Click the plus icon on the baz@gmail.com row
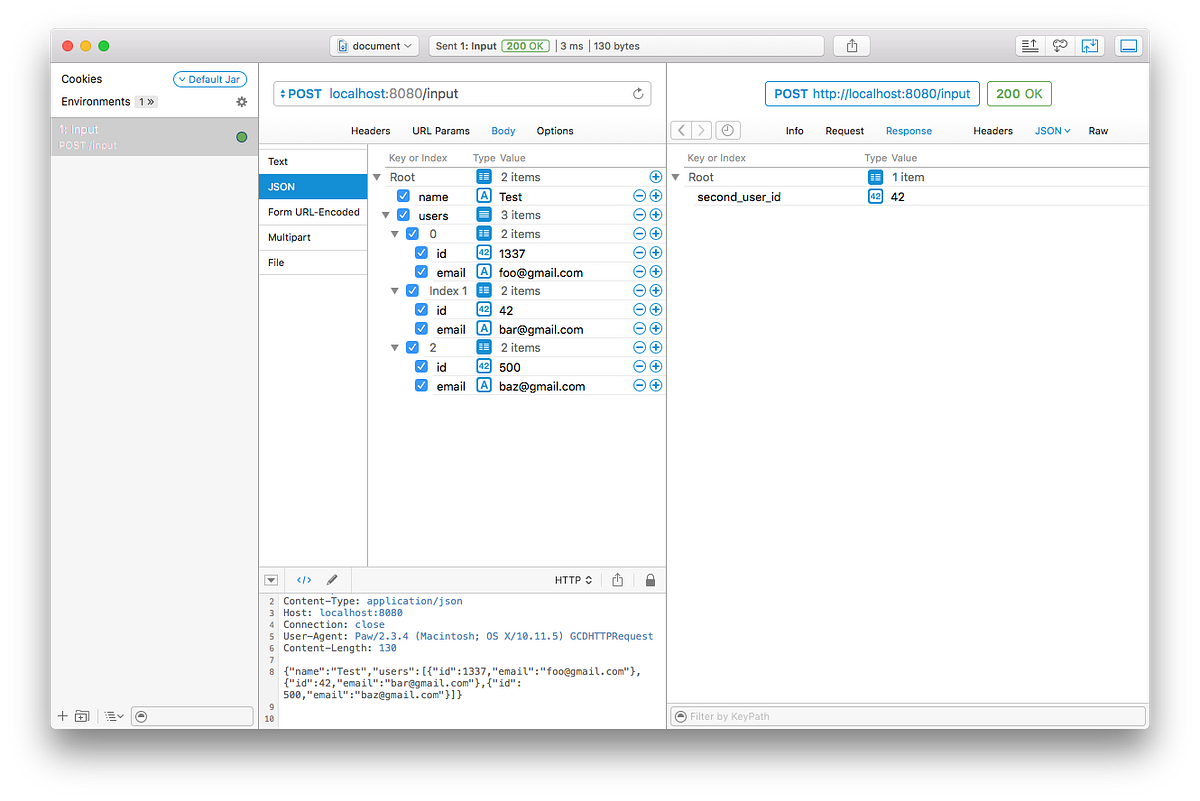 (656, 386)
